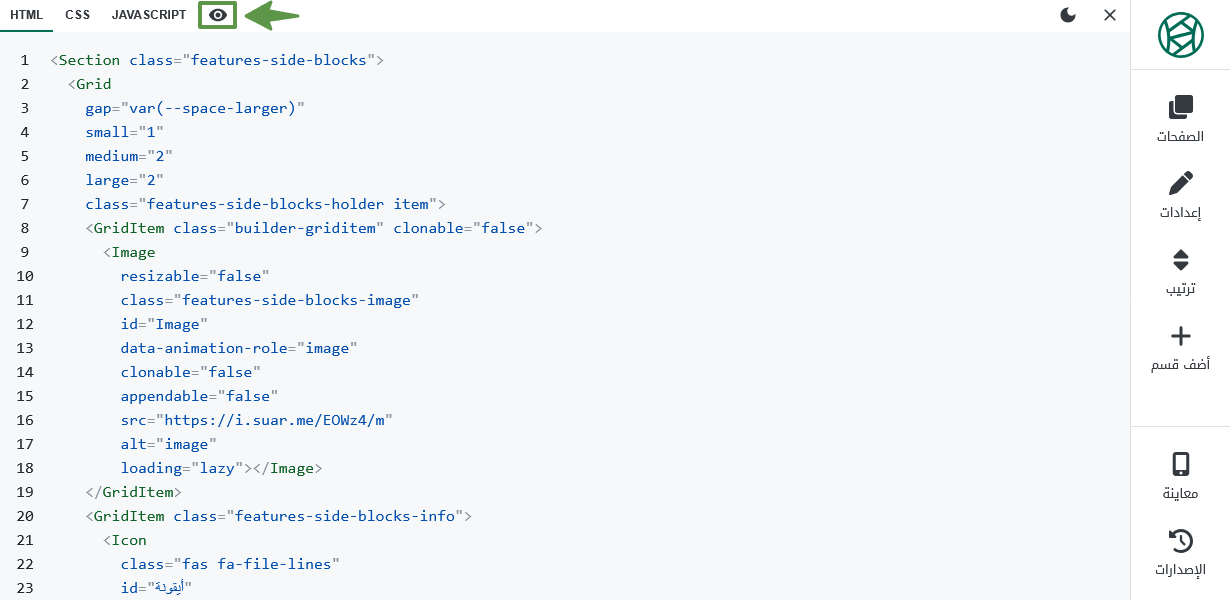
Task: Select the HTML tab
Action: click(26, 15)
